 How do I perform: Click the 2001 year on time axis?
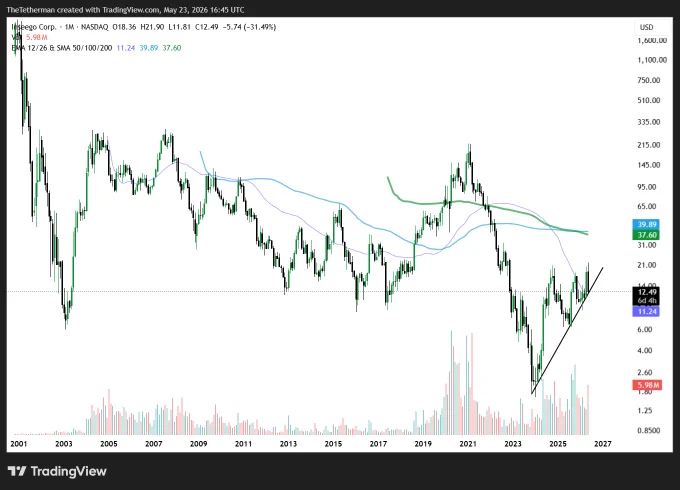pyautogui.click(x=19, y=444)
